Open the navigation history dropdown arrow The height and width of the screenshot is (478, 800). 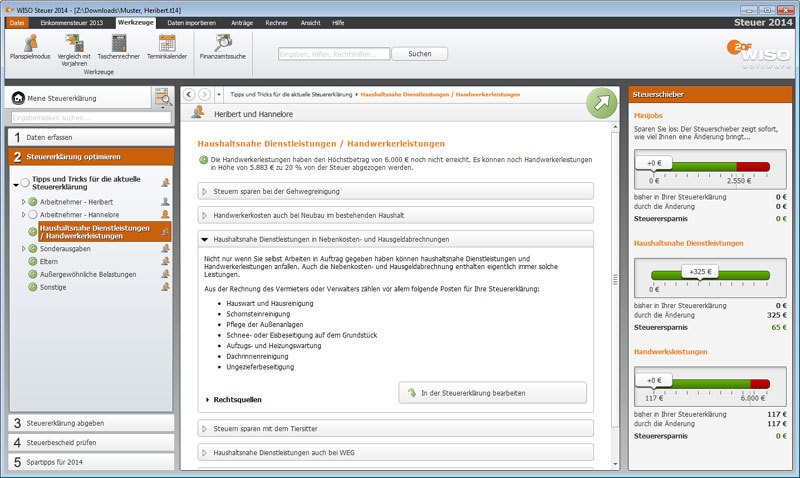click(219, 94)
